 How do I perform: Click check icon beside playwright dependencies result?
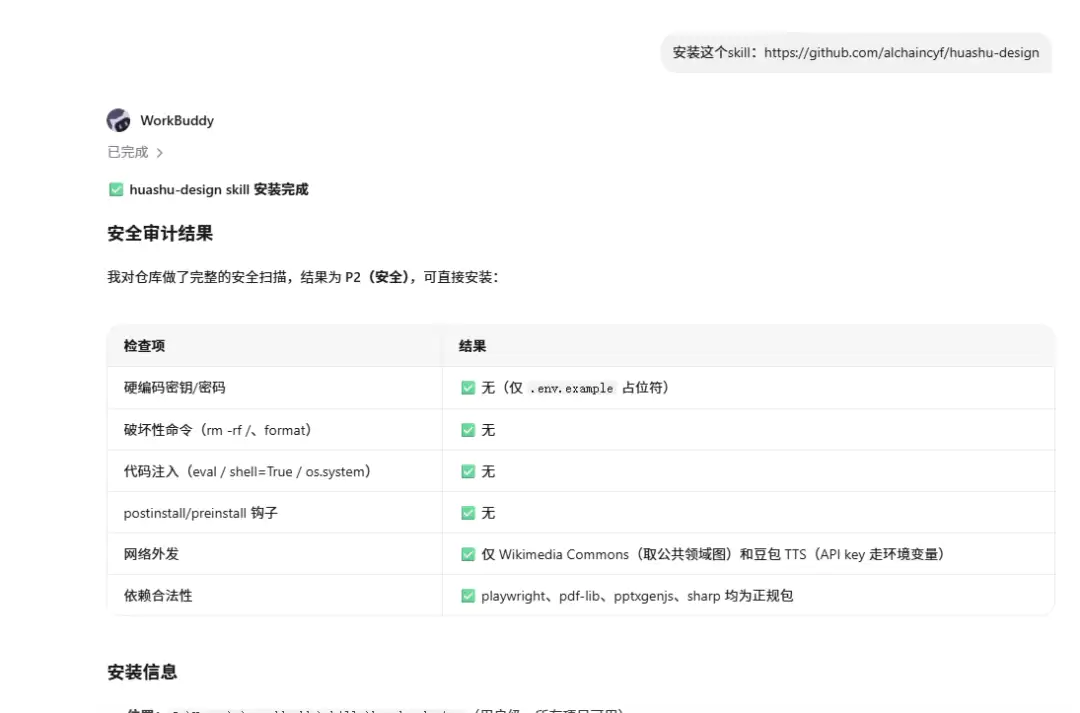point(468,595)
